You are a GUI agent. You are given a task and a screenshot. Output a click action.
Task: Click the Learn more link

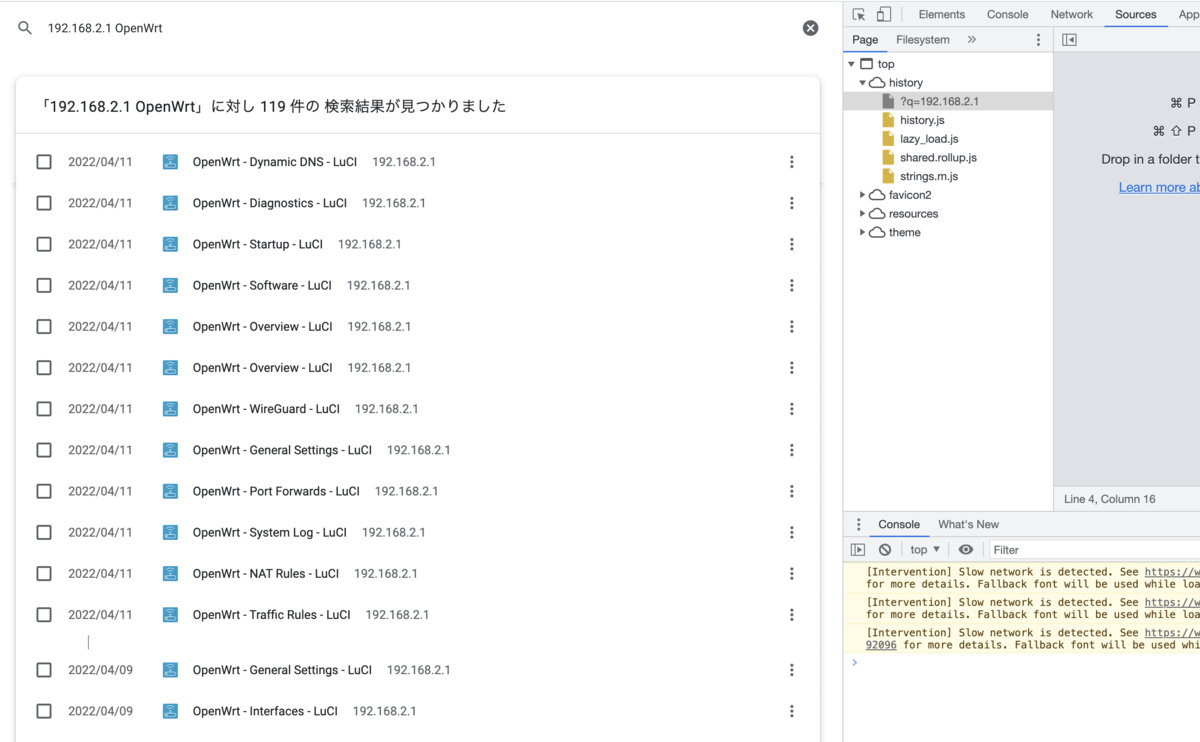(x=1159, y=187)
